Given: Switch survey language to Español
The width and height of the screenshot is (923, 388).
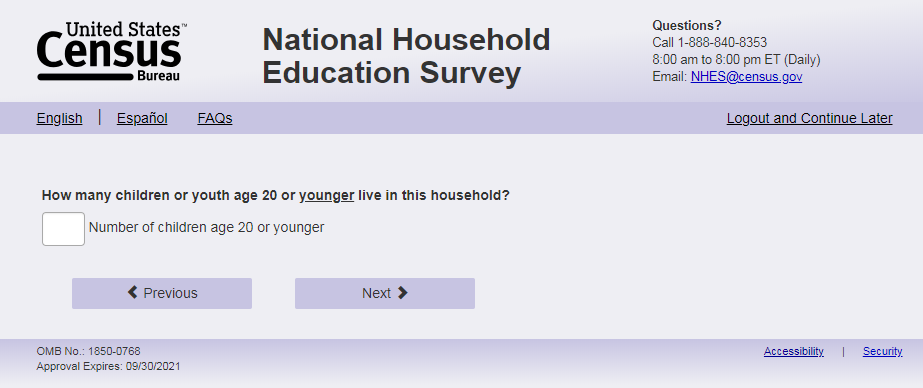Looking at the screenshot, I should tap(142, 118).
